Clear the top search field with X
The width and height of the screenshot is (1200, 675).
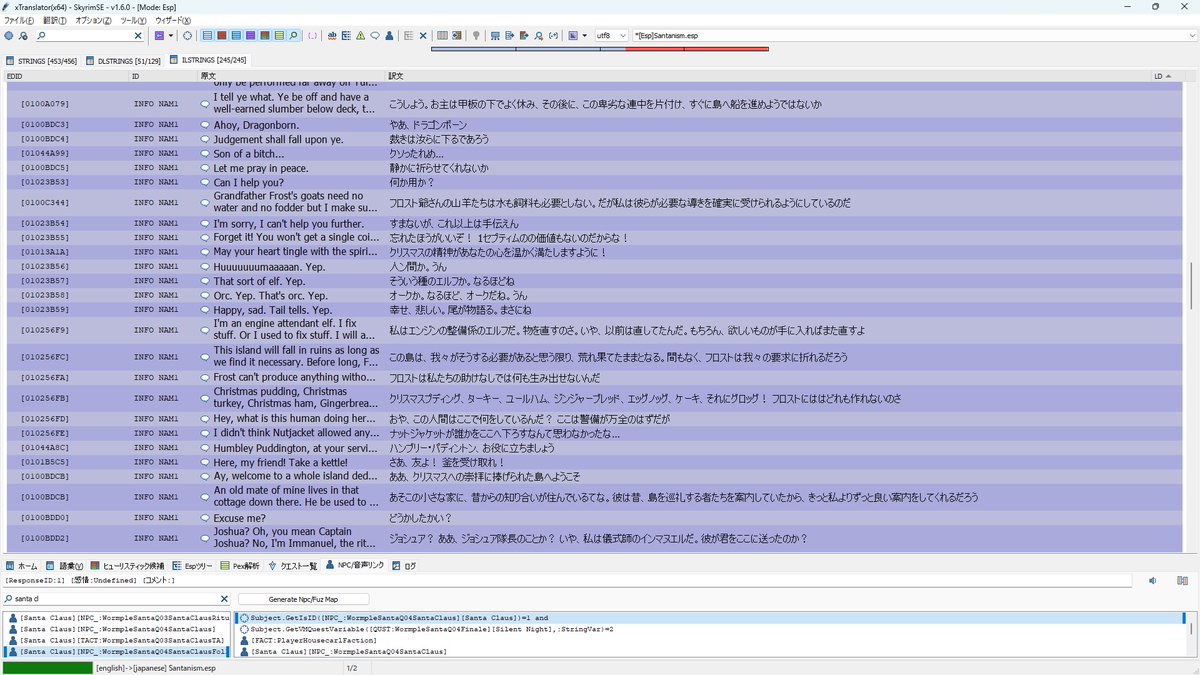138,35
